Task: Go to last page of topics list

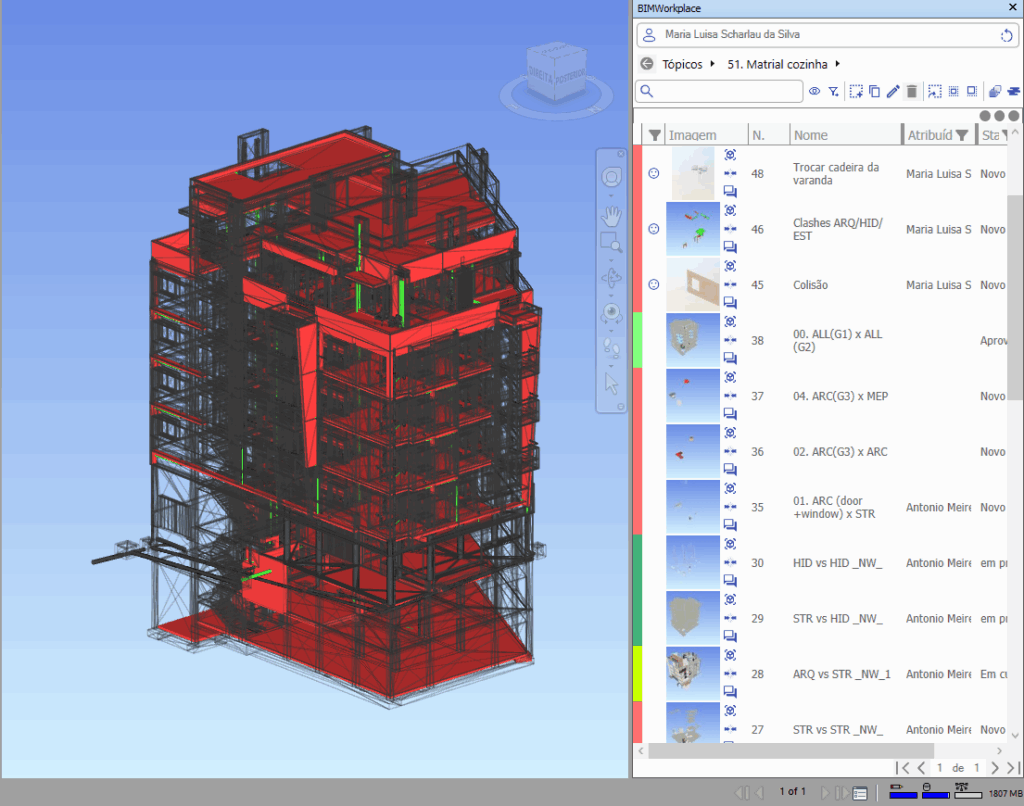Action: click(x=1013, y=767)
